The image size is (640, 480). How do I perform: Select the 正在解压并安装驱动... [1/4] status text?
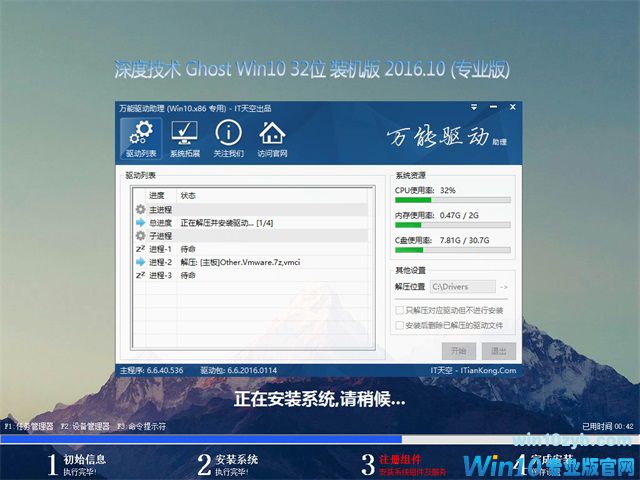tap(227, 223)
